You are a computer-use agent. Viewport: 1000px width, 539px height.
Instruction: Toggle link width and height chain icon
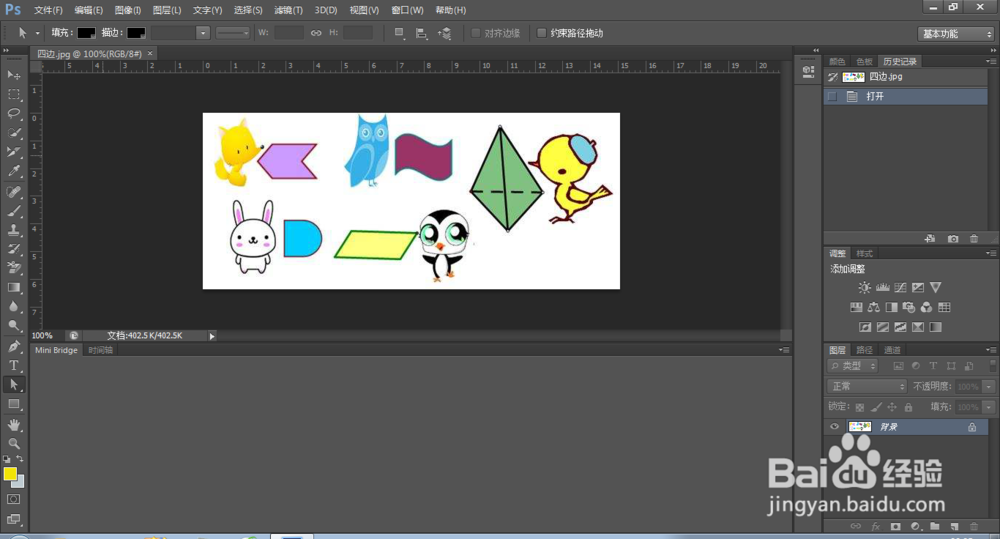coord(316,33)
